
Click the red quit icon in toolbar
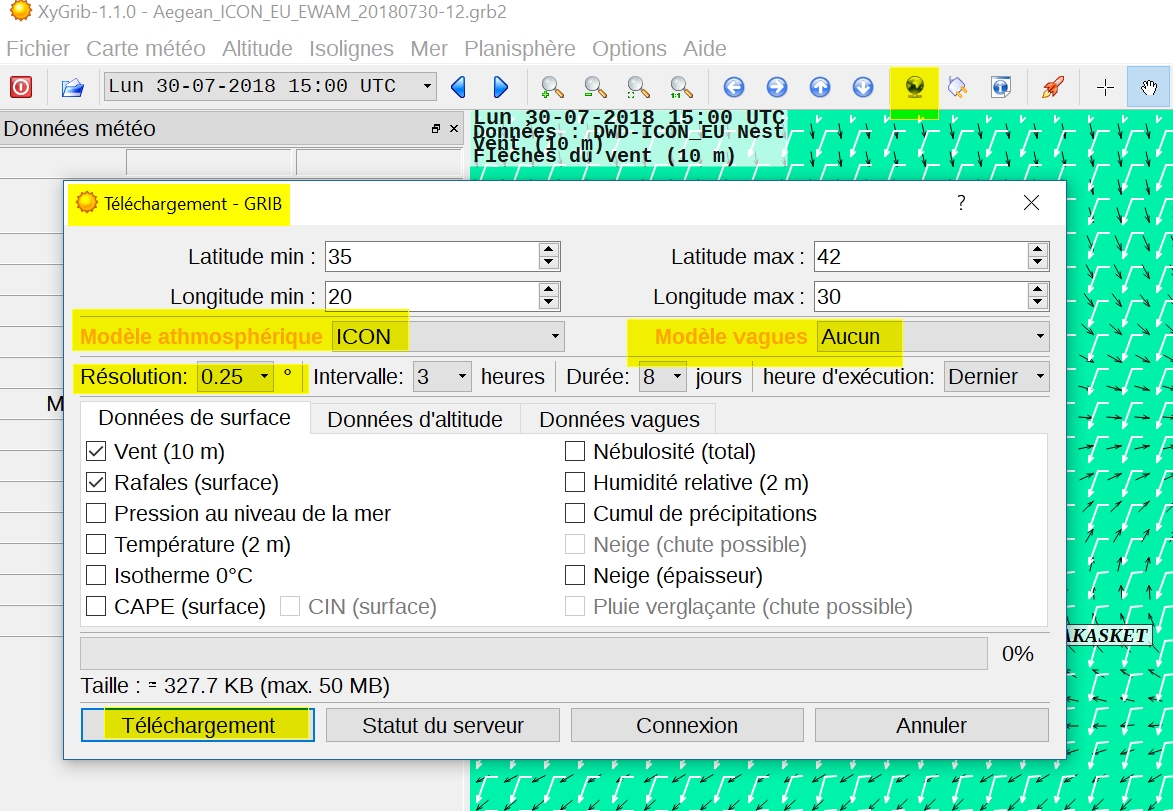pyautogui.click(x=21, y=87)
